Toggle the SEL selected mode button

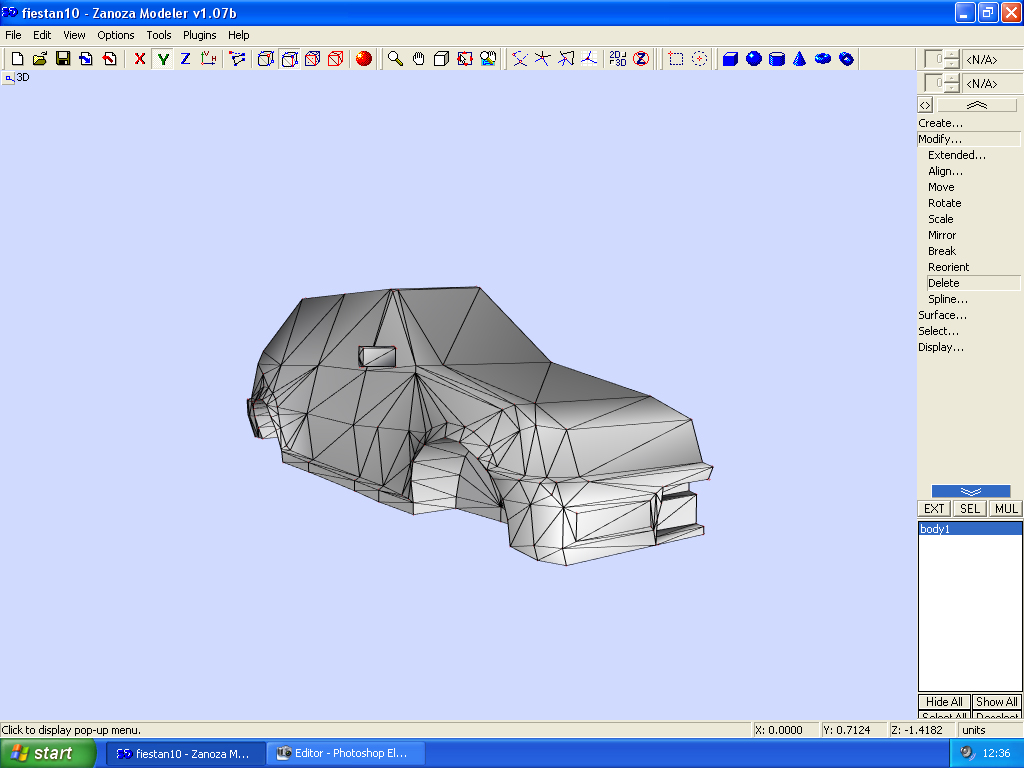click(969, 509)
